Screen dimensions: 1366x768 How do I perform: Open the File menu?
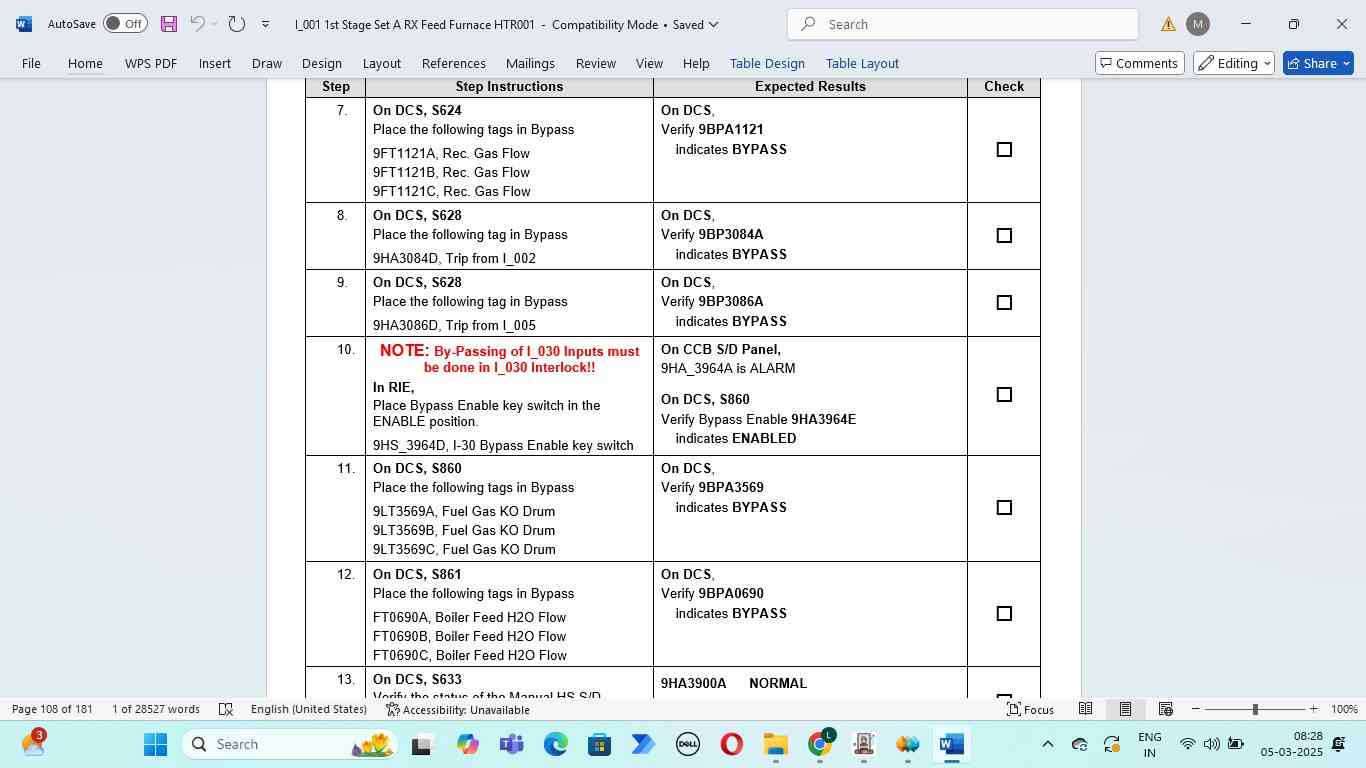pos(31,63)
